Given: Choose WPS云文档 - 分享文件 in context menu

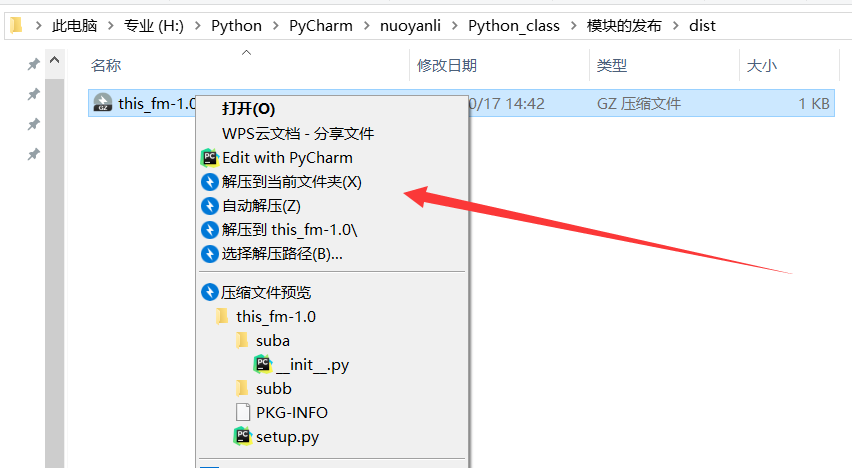Looking at the screenshot, I should pyautogui.click(x=298, y=134).
